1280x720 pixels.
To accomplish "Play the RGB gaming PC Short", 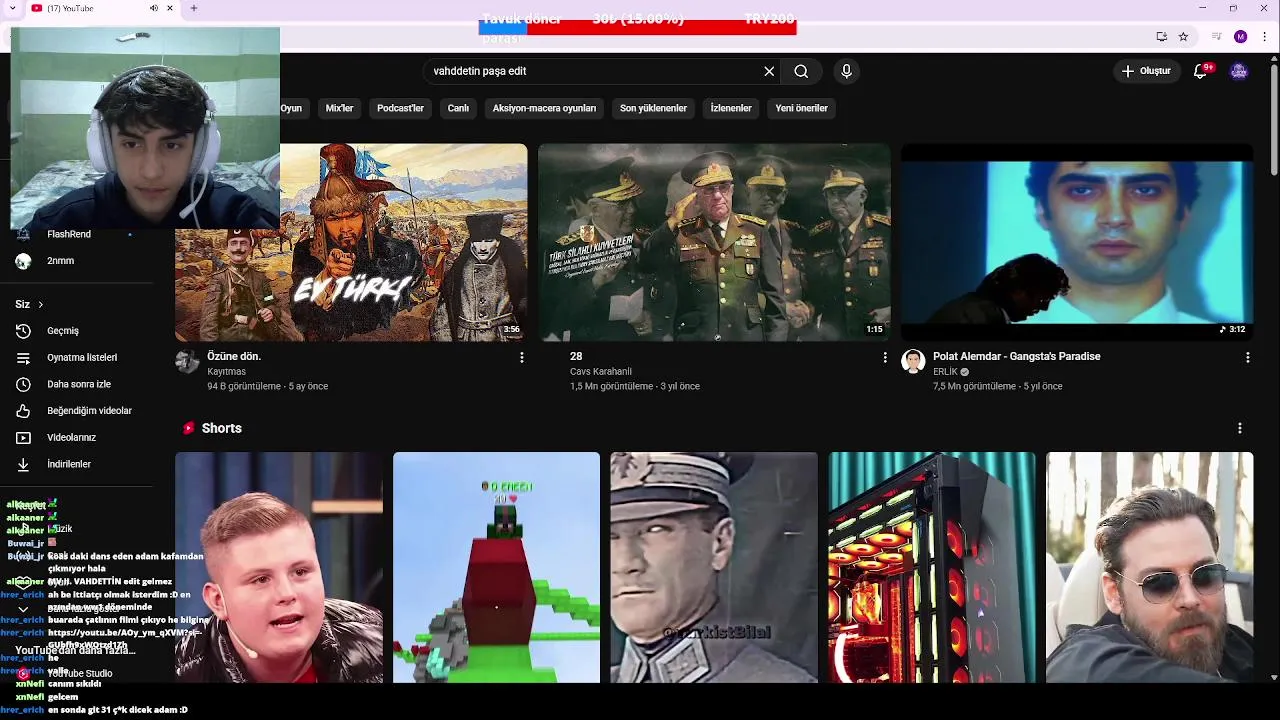I will (932, 567).
